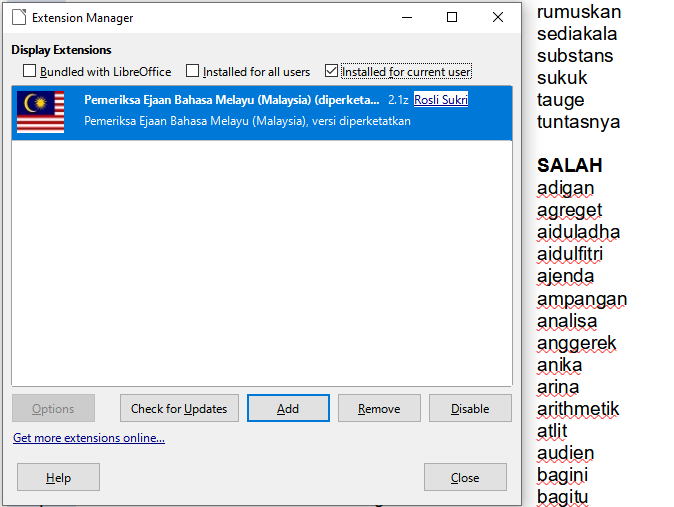Click the word 'substans' in document
This screenshot has height=507, width=674.
click(575, 55)
